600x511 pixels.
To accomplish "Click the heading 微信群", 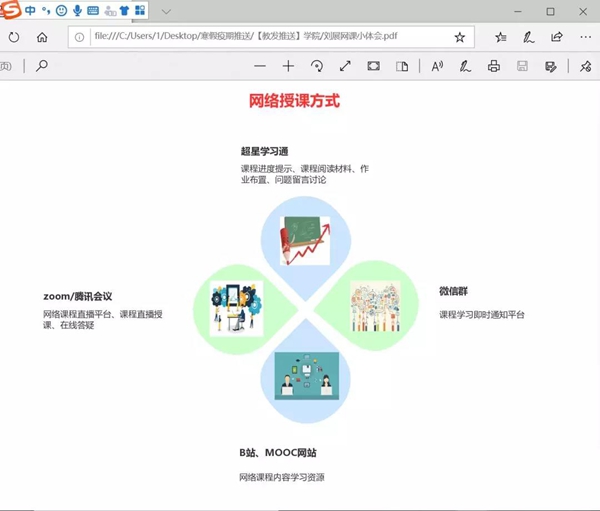I will (x=453, y=291).
